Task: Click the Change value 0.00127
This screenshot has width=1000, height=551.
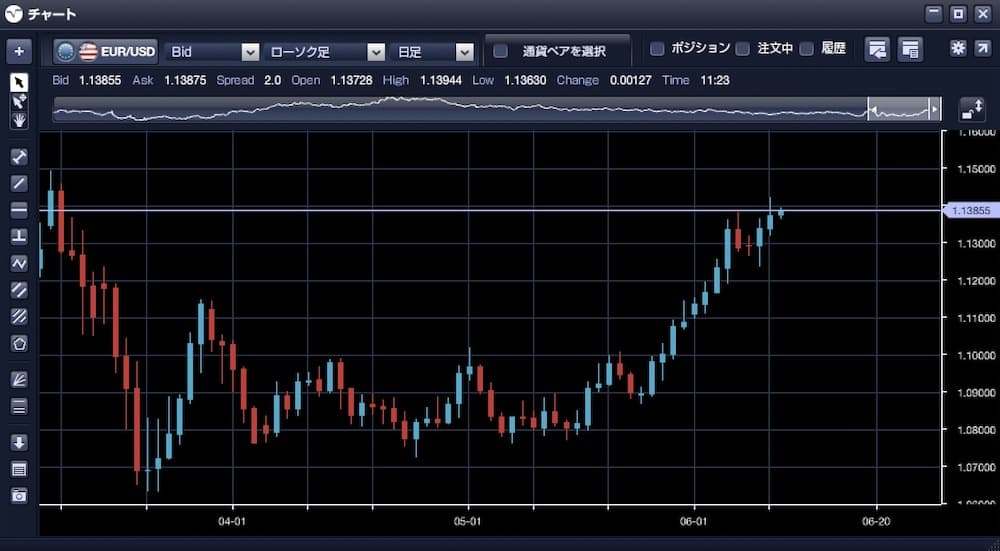Action: [631, 80]
